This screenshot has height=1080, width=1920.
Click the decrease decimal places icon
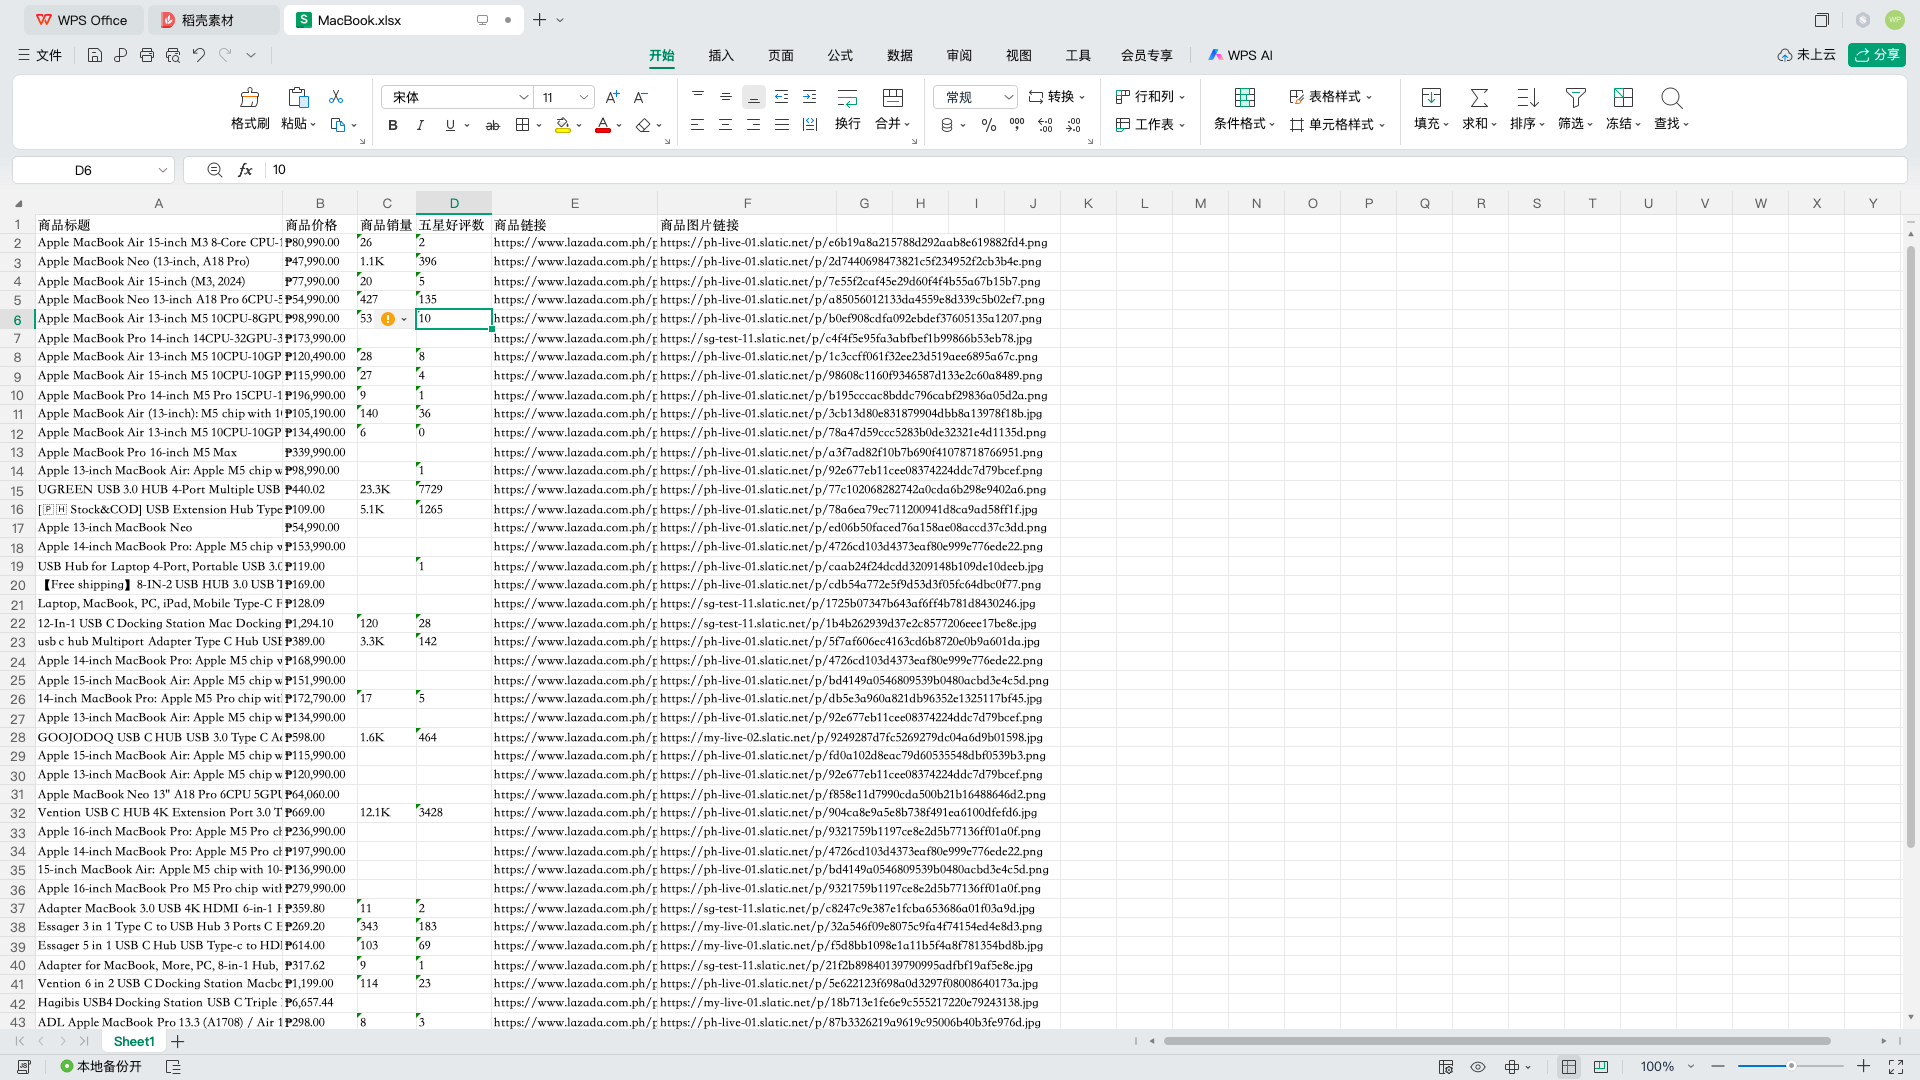[1073, 125]
